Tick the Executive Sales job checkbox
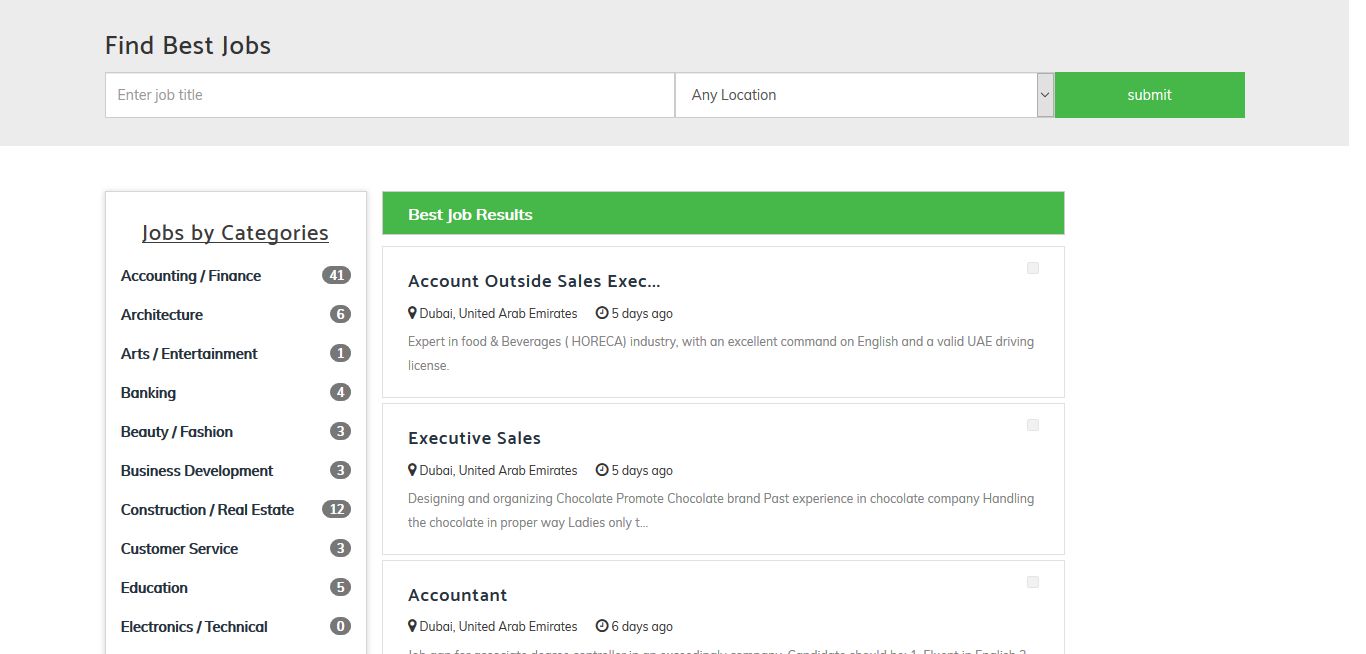Screen dimensions: 1366x654 coord(1033,425)
